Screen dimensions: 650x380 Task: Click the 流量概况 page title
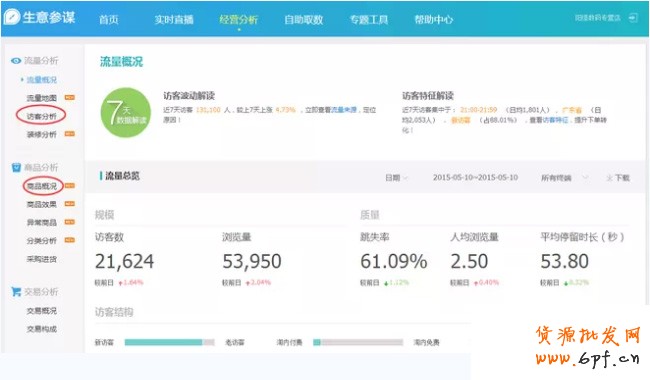121,62
